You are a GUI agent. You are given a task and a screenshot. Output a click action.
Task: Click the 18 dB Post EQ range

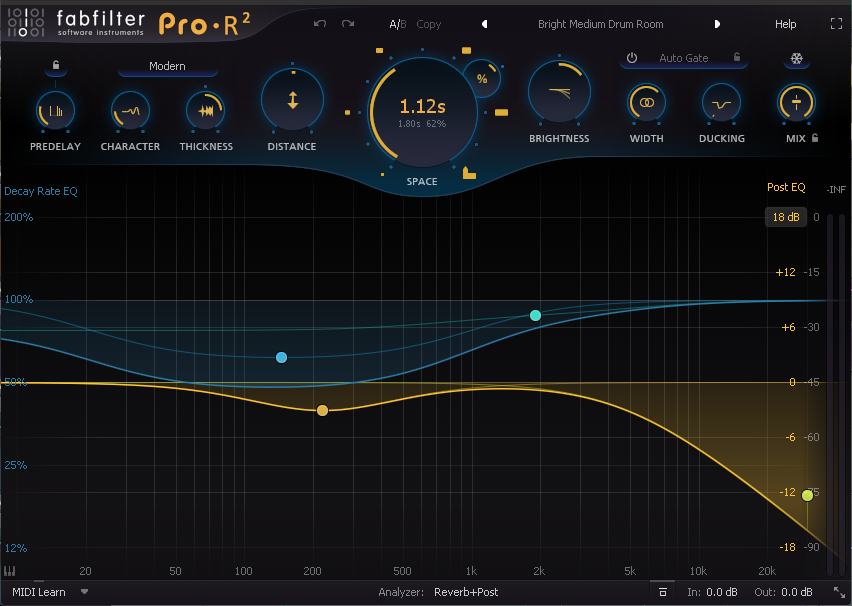tap(785, 217)
